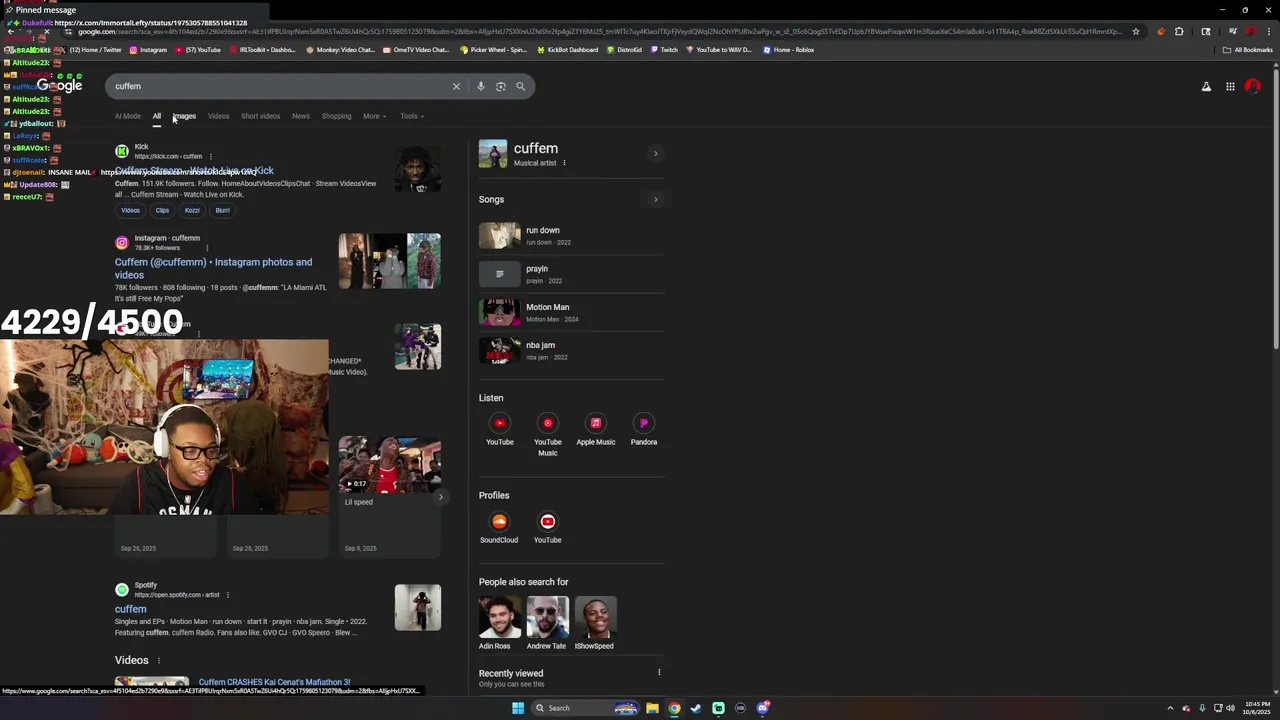The height and width of the screenshot is (720, 1280).
Task: Advance the video carousel with next arrow
Action: (x=440, y=496)
